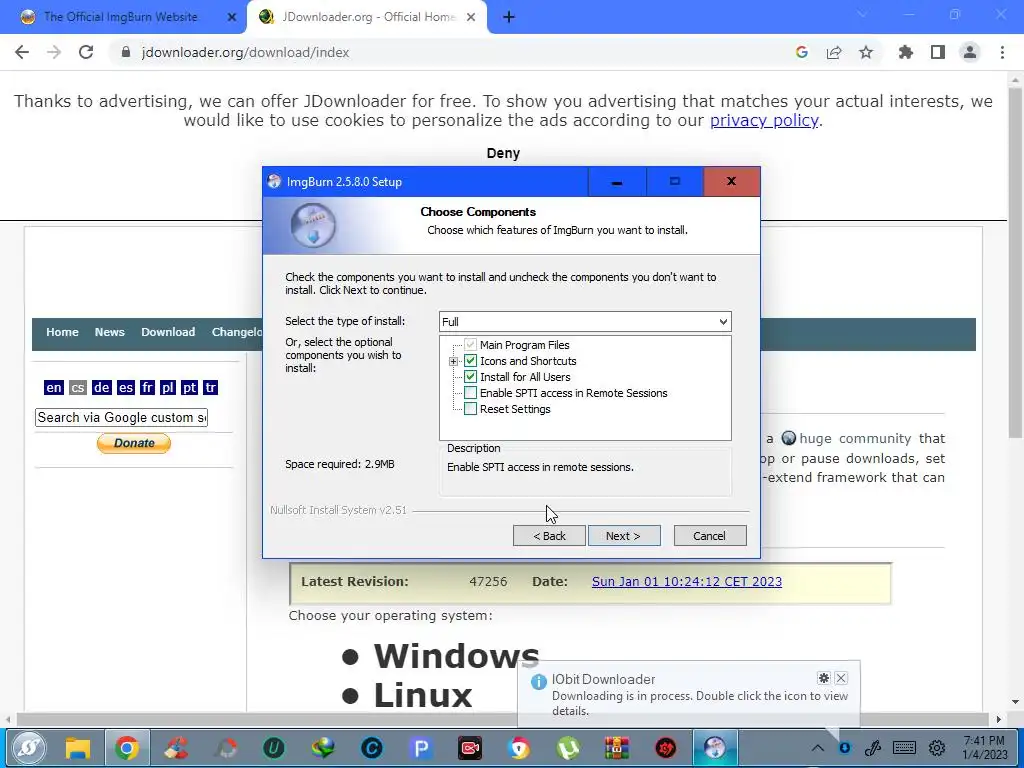Switch to The Official ImgBurn Website tab
Viewport: 1024px width, 768px height.
[x=121, y=17]
